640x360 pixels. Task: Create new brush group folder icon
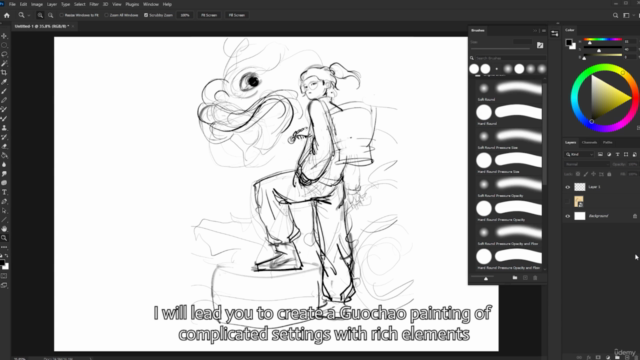coord(515,278)
